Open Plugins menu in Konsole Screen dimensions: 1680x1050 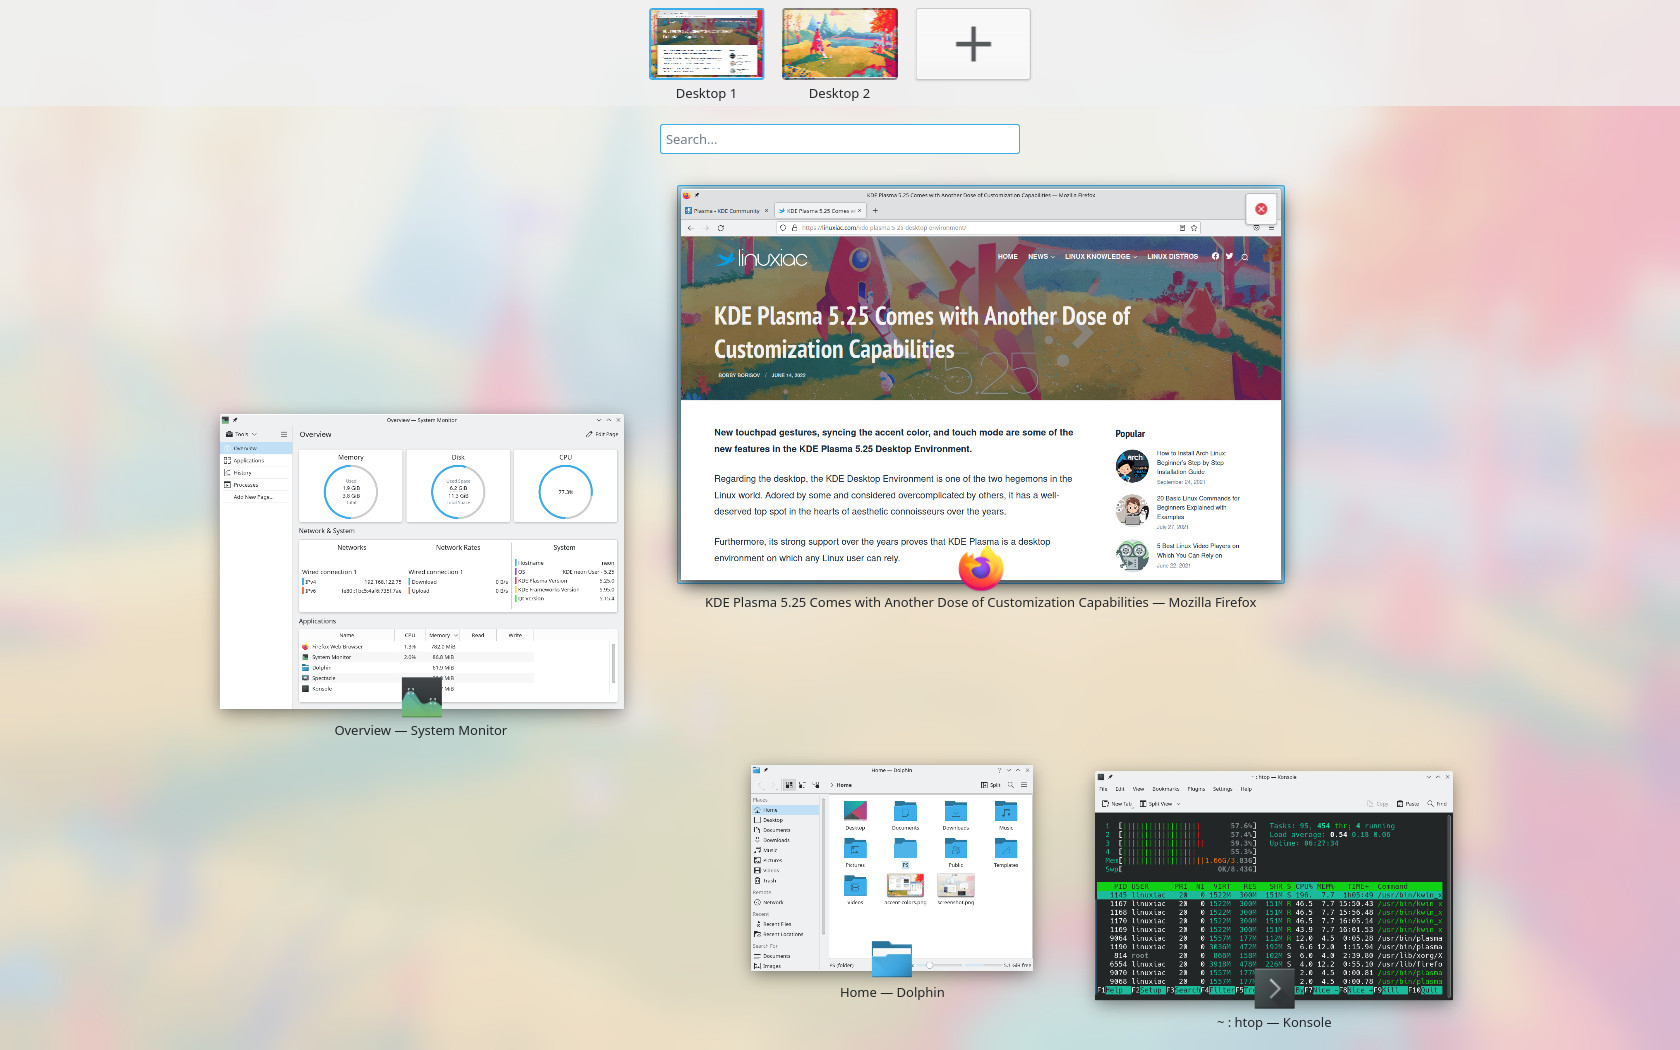[1196, 789]
